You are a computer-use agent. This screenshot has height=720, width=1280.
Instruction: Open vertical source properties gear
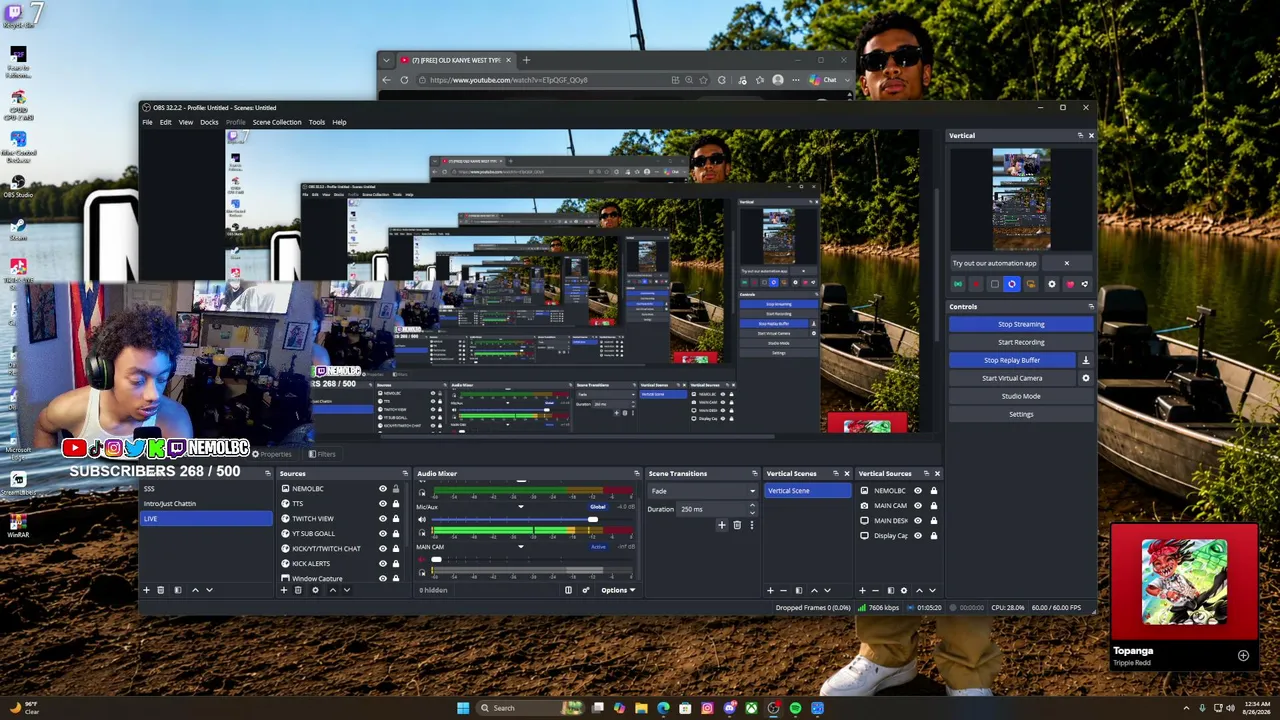click(904, 590)
